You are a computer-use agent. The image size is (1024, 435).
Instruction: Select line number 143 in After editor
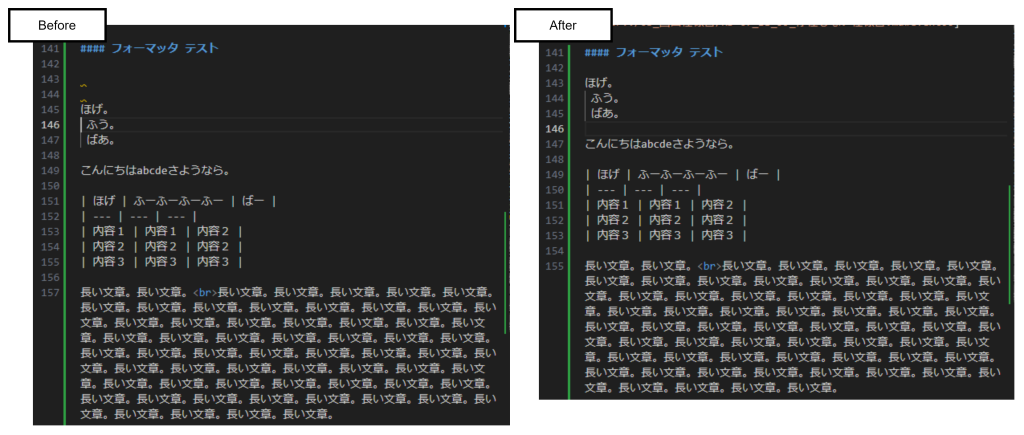coord(554,83)
